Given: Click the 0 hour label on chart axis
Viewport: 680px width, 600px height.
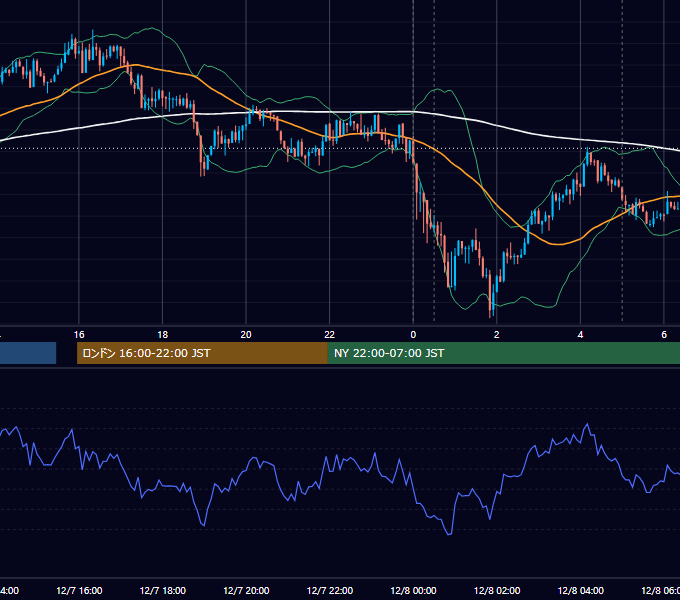Looking at the screenshot, I should 413,335.
